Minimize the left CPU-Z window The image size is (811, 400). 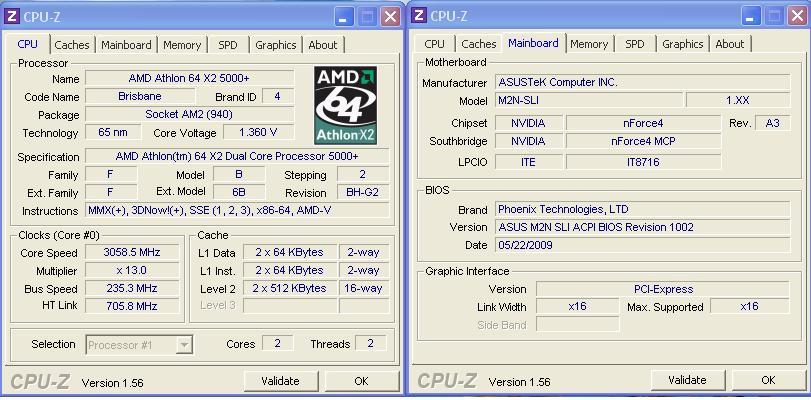[343, 17]
